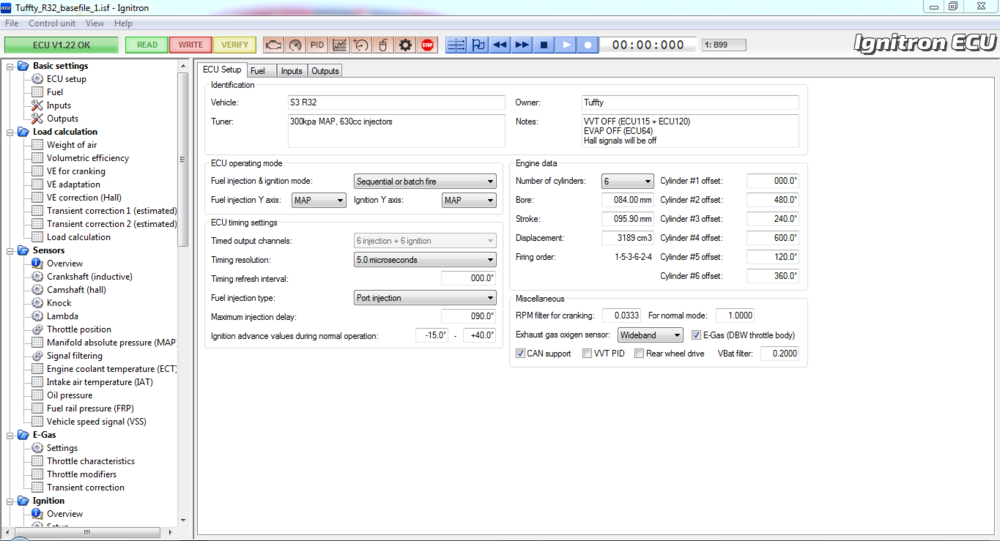Image resolution: width=1000 pixels, height=541 pixels.
Task: Start recording with the record button
Action: point(588,45)
